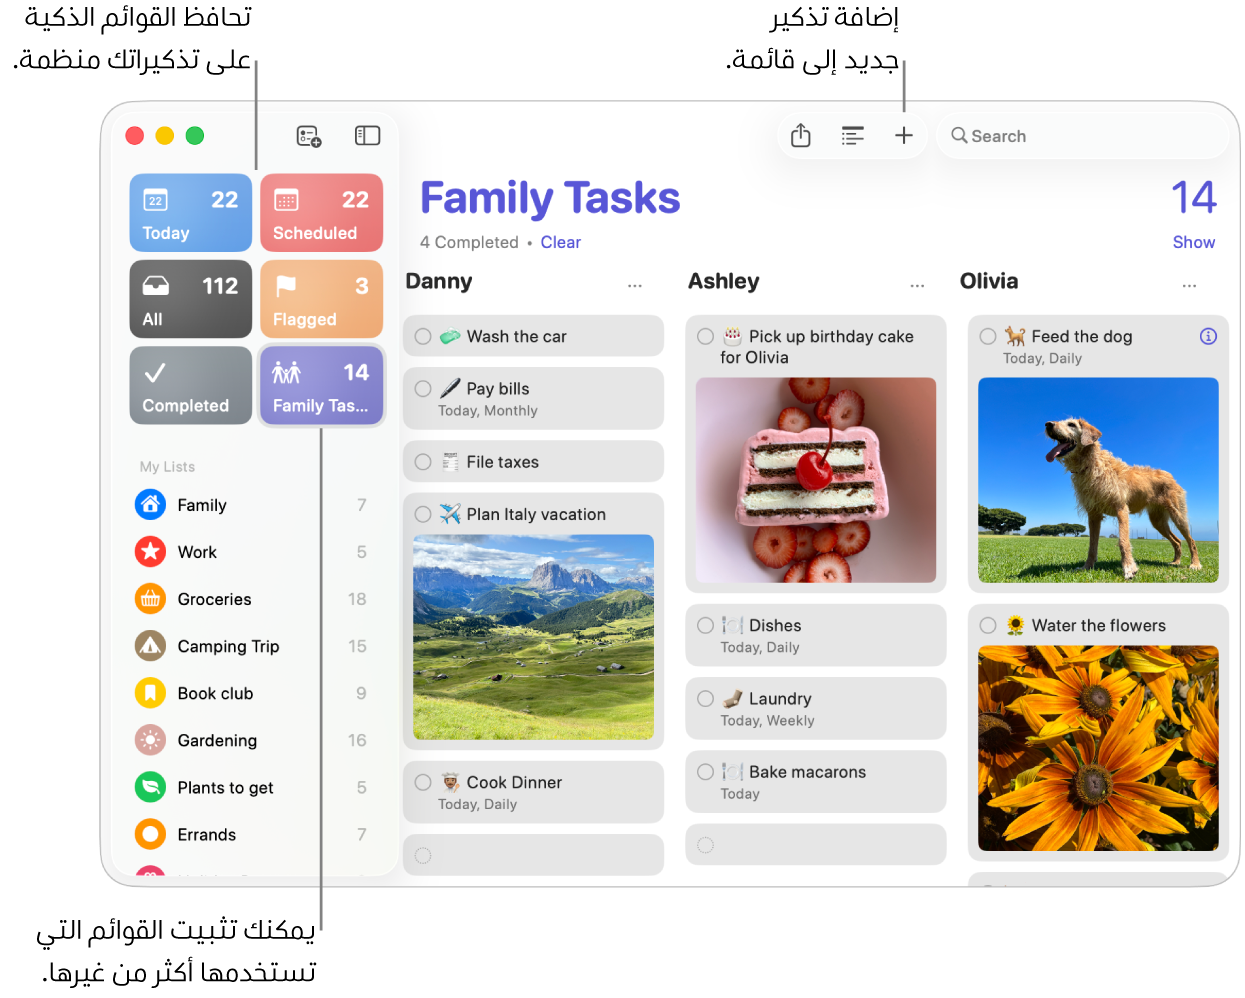The height and width of the screenshot is (998, 1245).
Task: Click the Dishes plate emoji
Action: click(x=733, y=625)
